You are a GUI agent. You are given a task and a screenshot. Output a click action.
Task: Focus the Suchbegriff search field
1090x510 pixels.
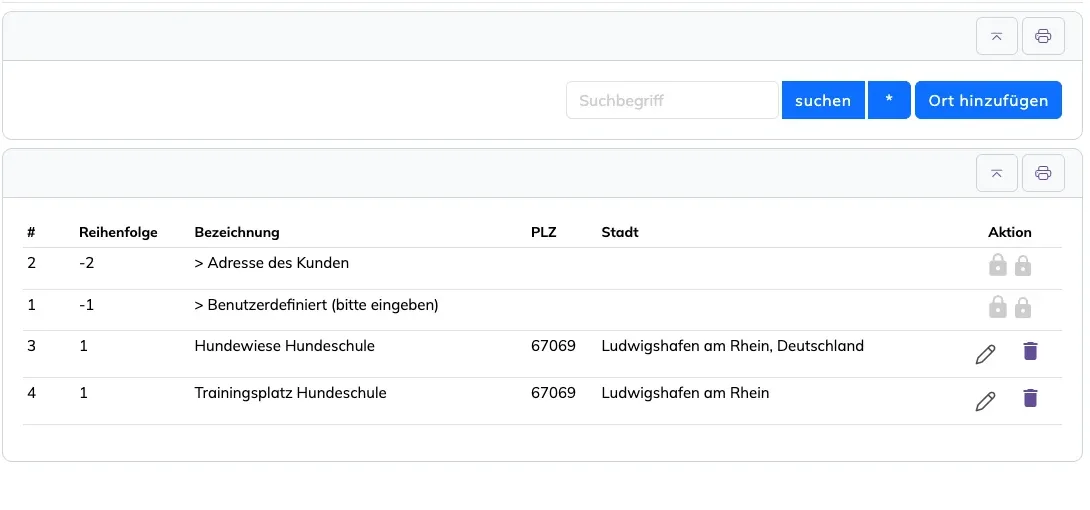(x=672, y=100)
